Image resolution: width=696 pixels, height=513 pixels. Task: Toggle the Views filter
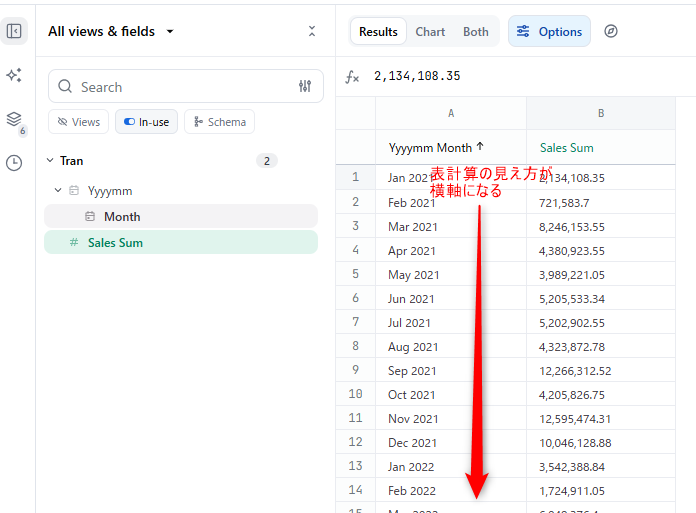79,122
